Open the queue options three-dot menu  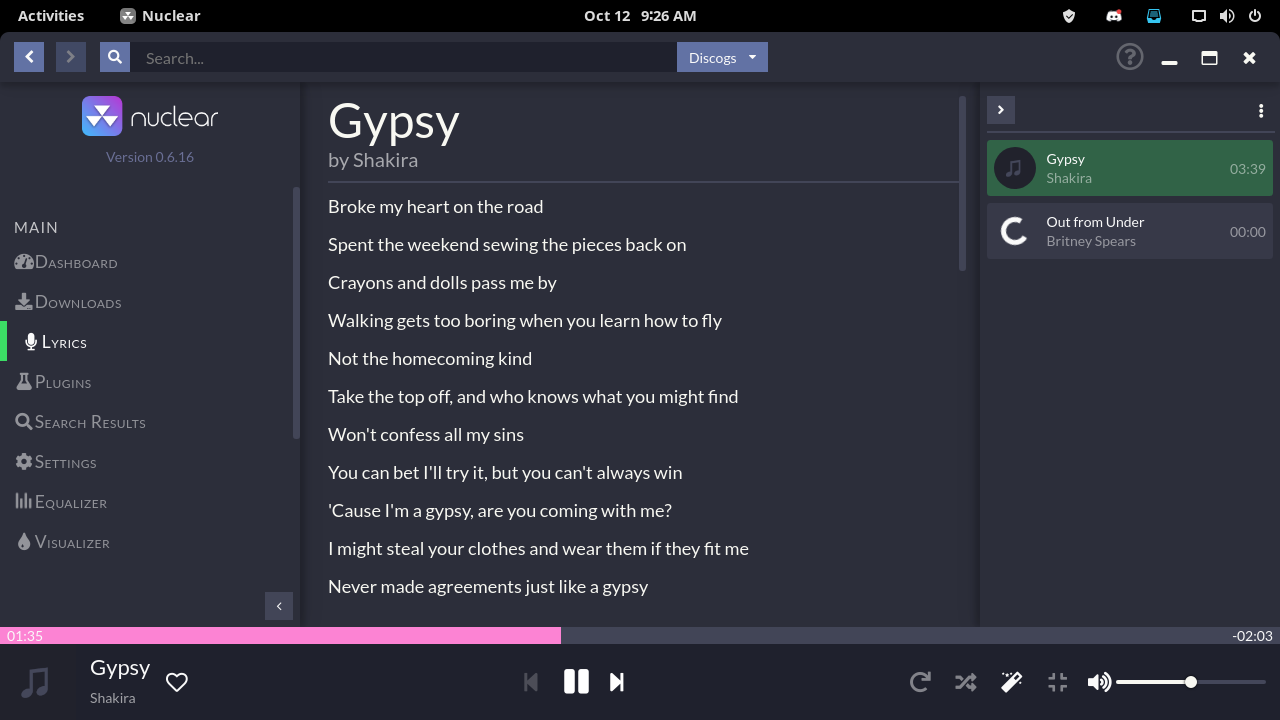(x=1260, y=110)
